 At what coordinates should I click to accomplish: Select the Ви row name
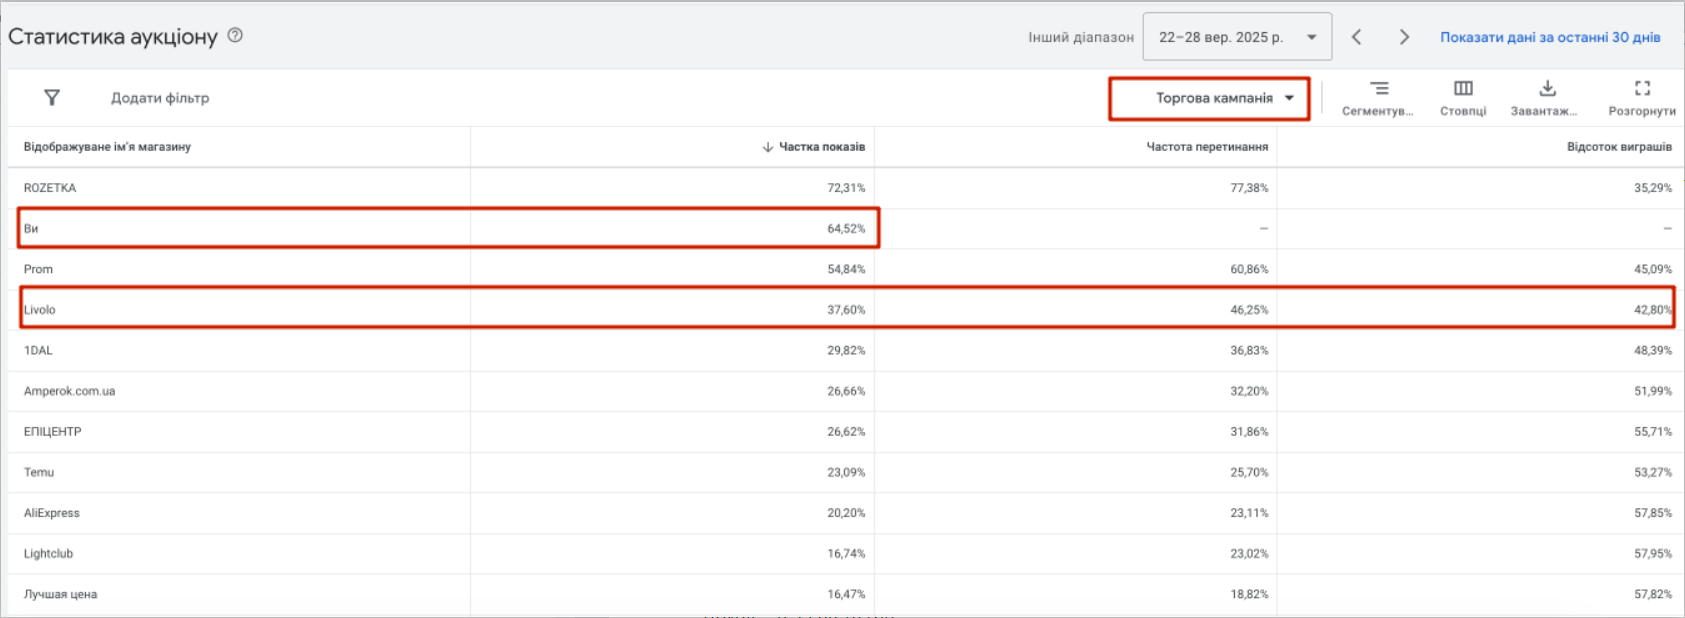(31, 229)
